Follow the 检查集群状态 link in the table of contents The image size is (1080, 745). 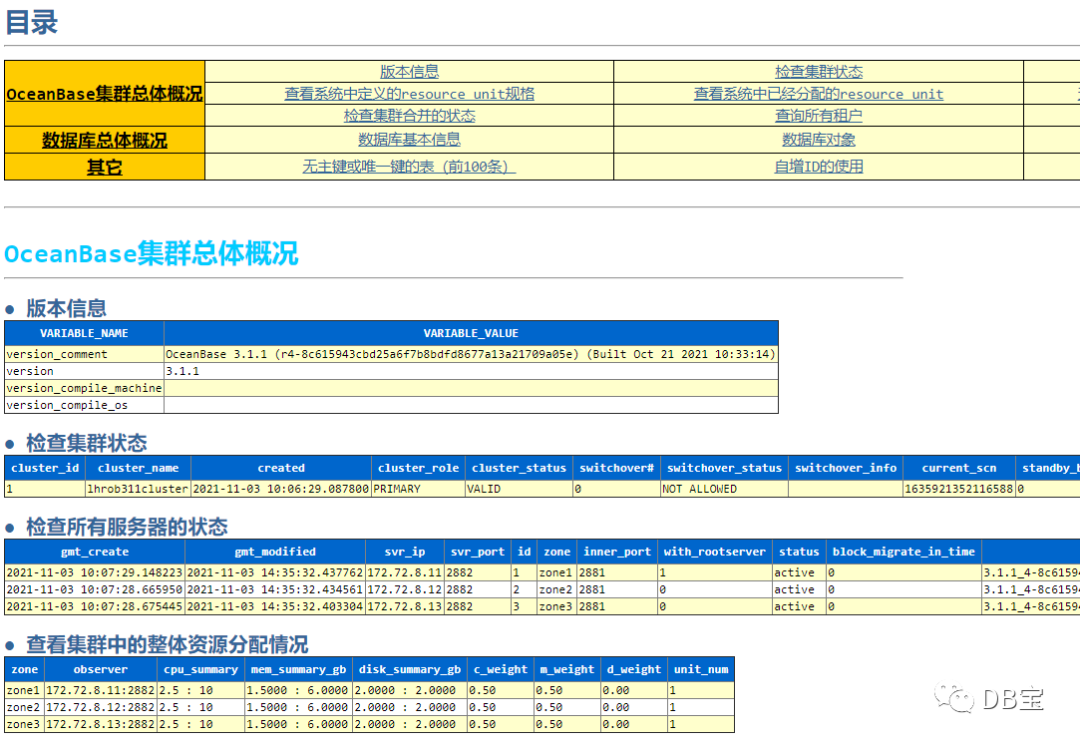(818, 72)
